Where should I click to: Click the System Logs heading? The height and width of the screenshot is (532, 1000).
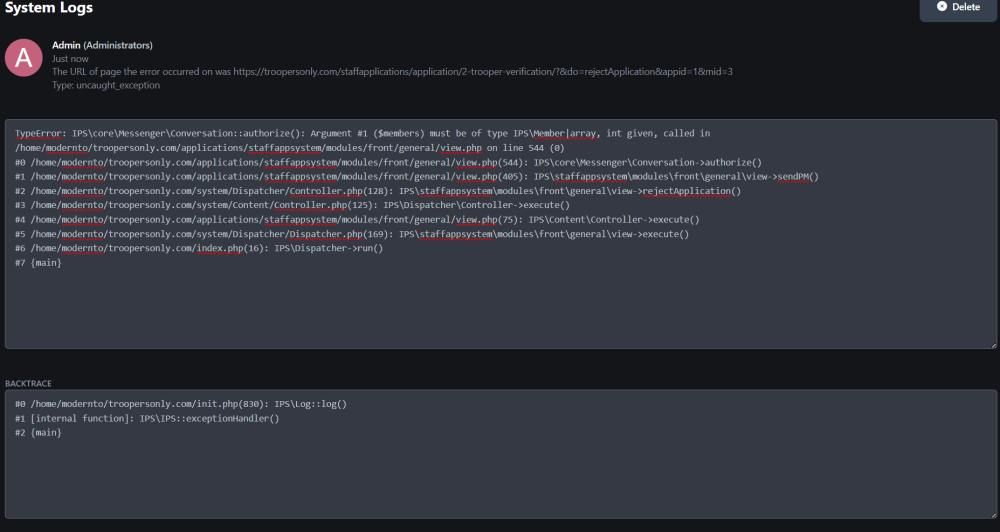(49, 8)
